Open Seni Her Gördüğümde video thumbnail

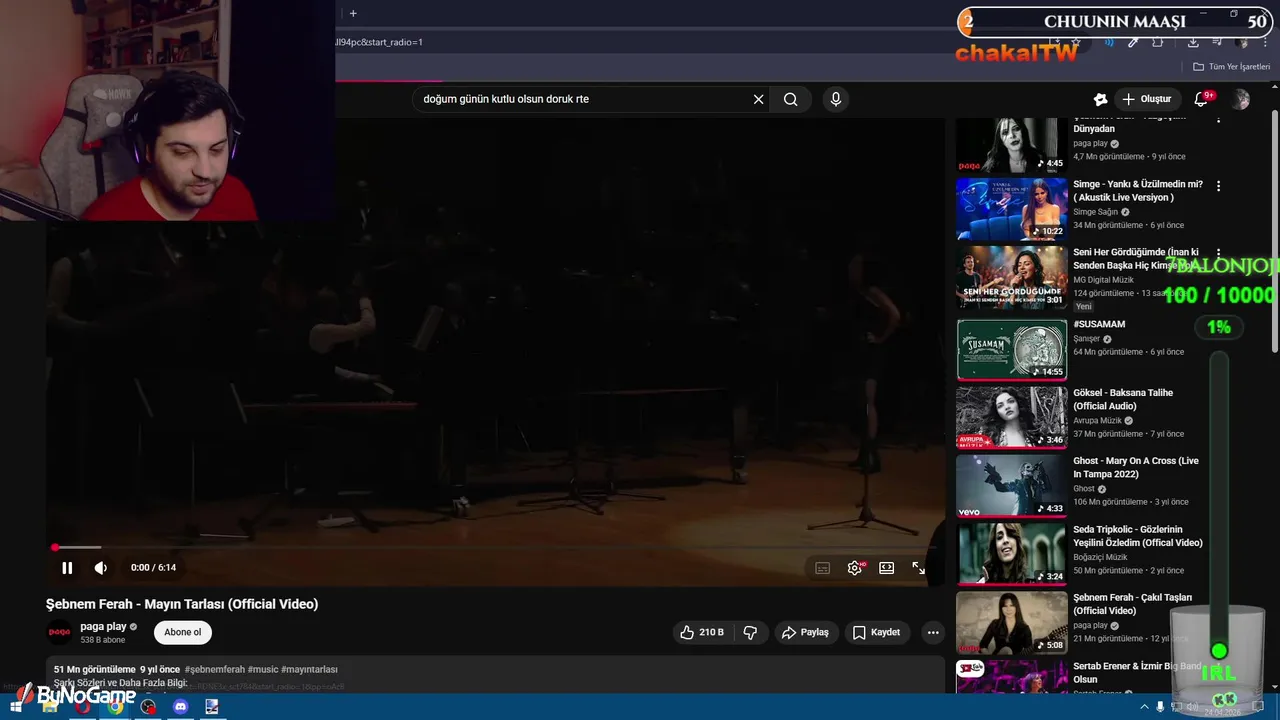tap(1012, 277)
